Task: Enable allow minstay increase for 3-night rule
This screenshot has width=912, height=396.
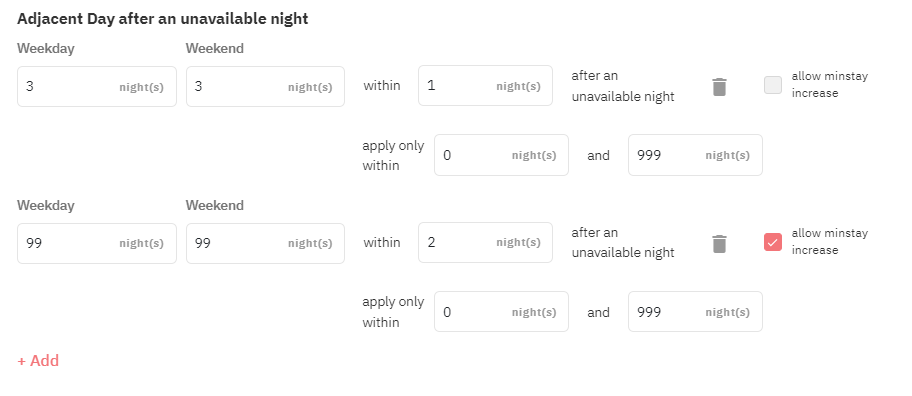Action: click(772, 85)
